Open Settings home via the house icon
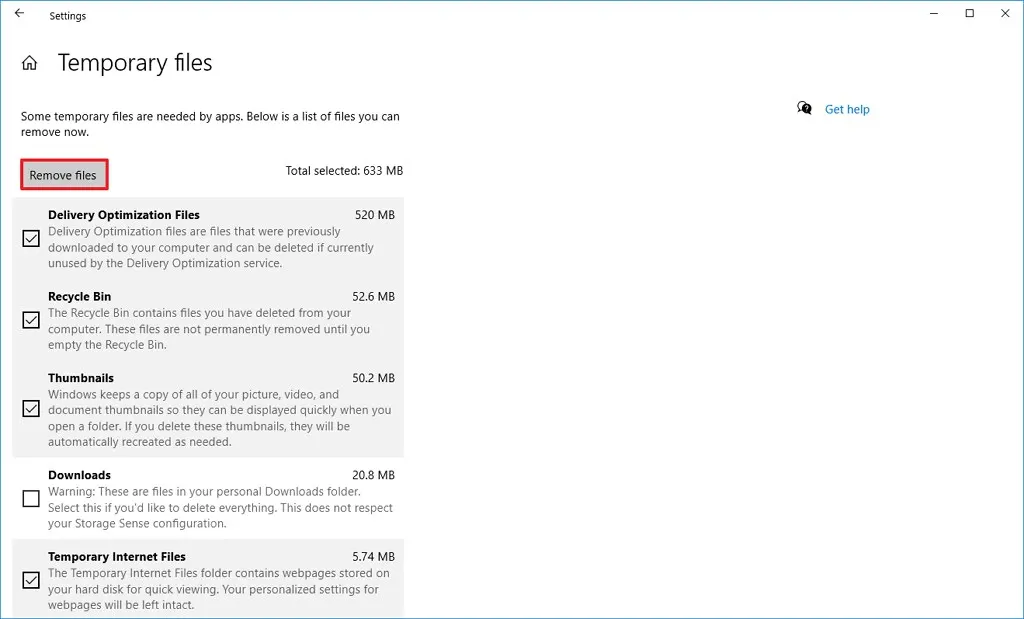The height and width of the screenshot is (619, 1024). 29,61
